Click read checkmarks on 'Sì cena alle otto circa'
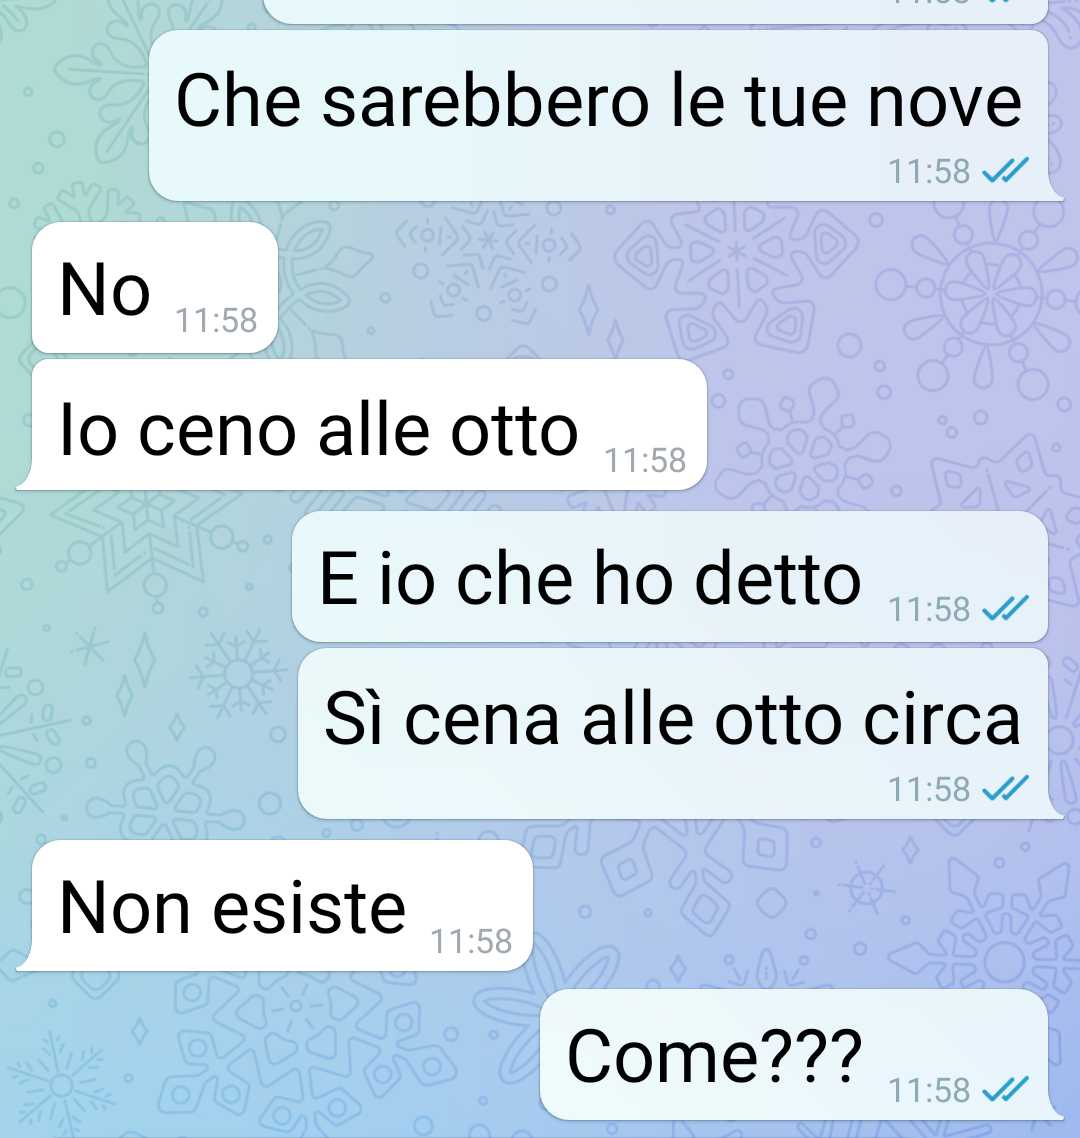Image resolution: width=1080 pixels, height=1138 pixels. 1005,788
